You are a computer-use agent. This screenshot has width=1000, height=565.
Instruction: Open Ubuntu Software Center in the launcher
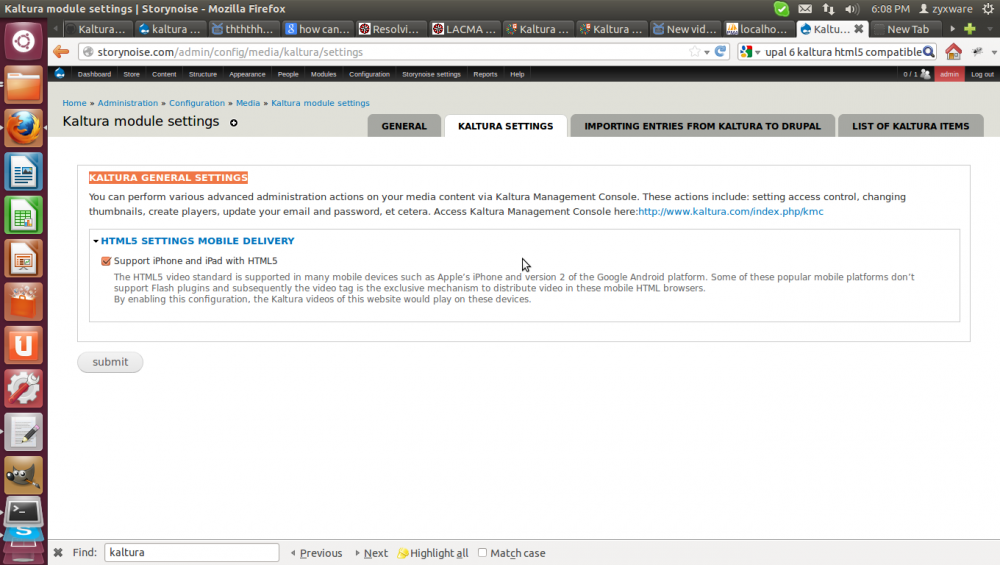(23, 300)
